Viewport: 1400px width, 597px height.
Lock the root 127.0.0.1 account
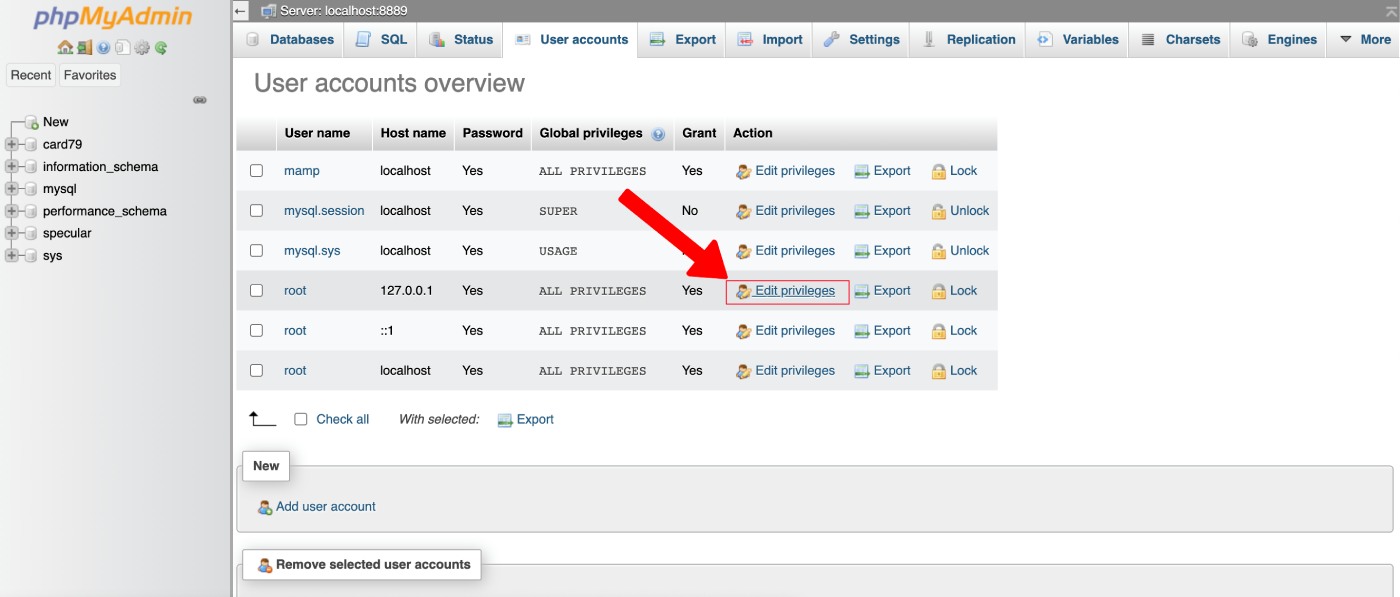click(954, 291)
